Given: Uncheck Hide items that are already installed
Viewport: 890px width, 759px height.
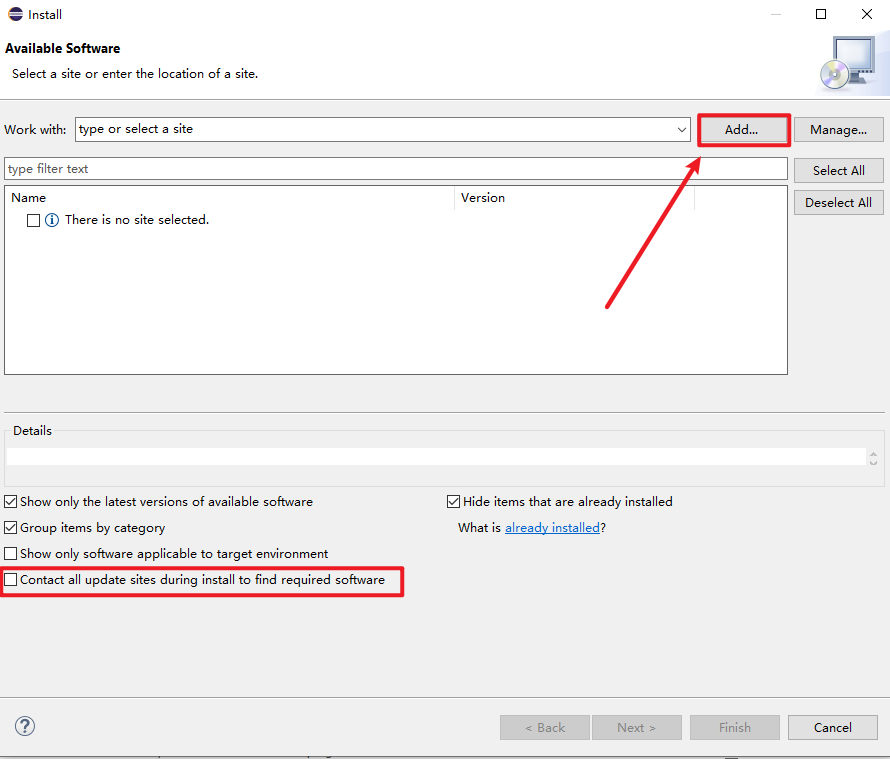Looking at the screenshot, I should click(x=454, y=502).
